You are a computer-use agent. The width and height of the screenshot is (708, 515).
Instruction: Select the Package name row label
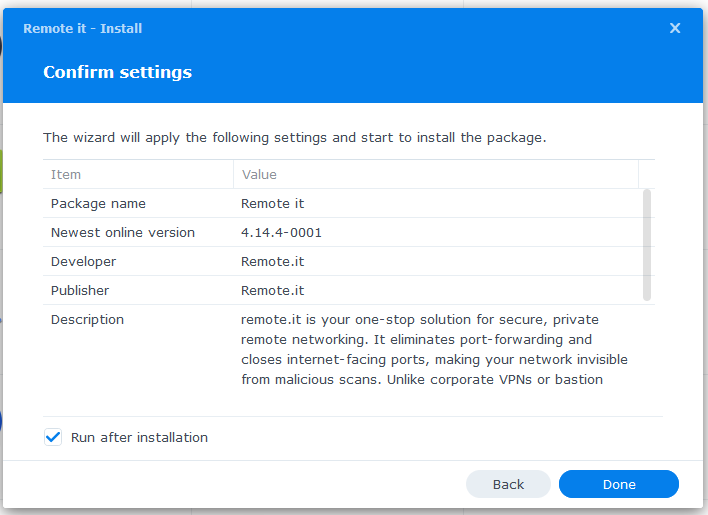click(98, 204)
